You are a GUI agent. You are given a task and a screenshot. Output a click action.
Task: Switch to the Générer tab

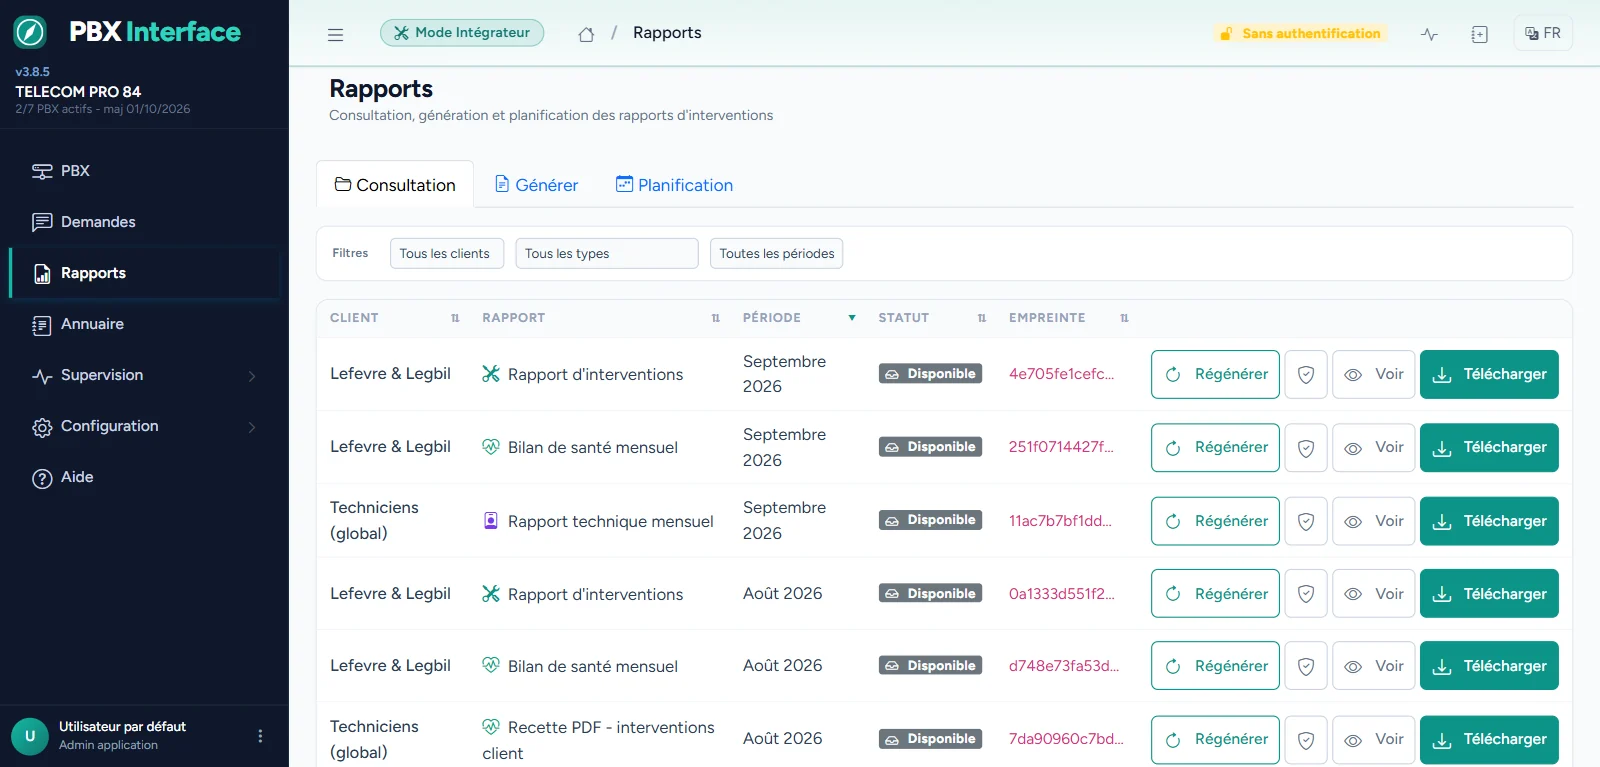click(x=537, y=185)
